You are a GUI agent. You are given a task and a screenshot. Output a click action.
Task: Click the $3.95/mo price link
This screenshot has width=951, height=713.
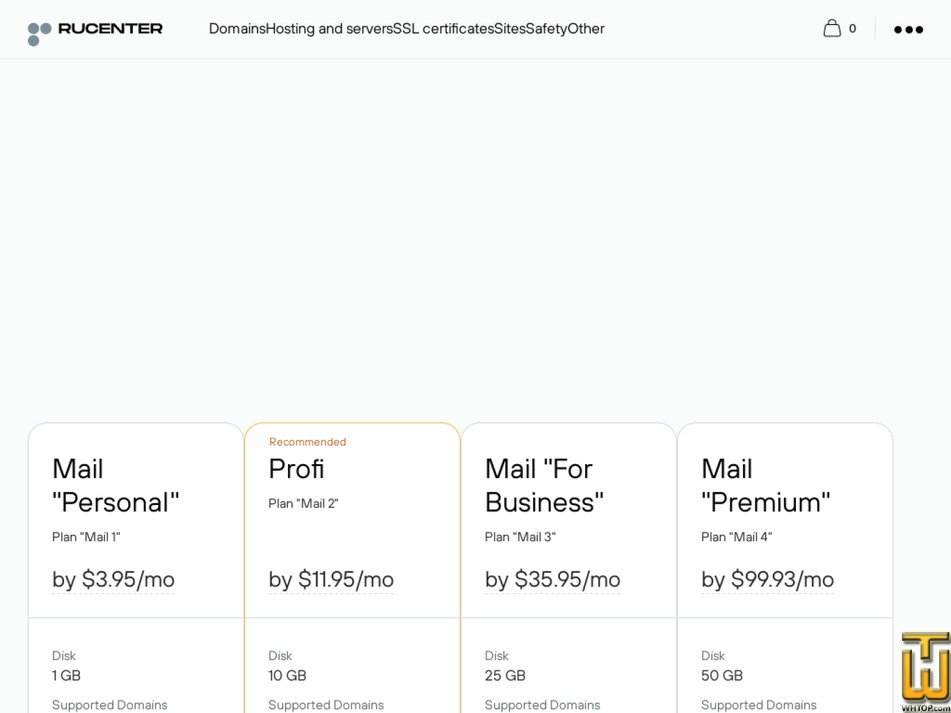[x=113, y=579]
